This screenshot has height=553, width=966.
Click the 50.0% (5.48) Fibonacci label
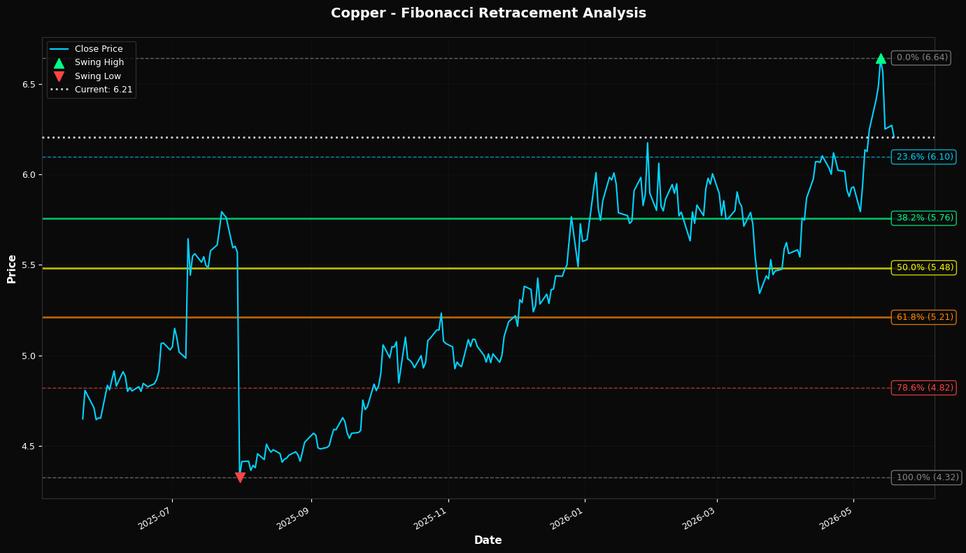pyautogui.click(x=924, y=268)
